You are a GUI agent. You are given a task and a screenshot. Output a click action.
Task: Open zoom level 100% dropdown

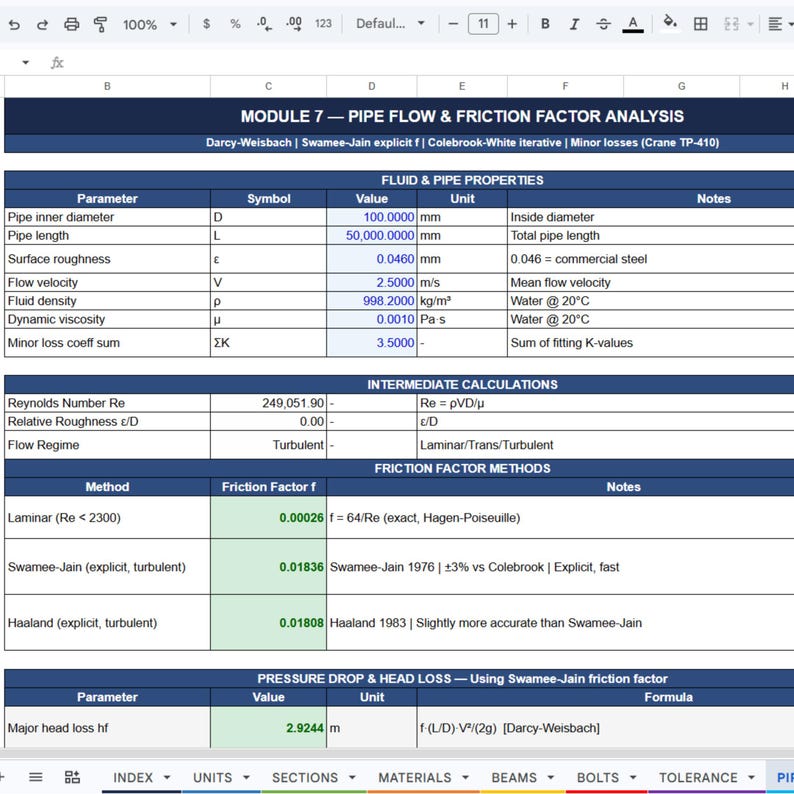[150, 24]
